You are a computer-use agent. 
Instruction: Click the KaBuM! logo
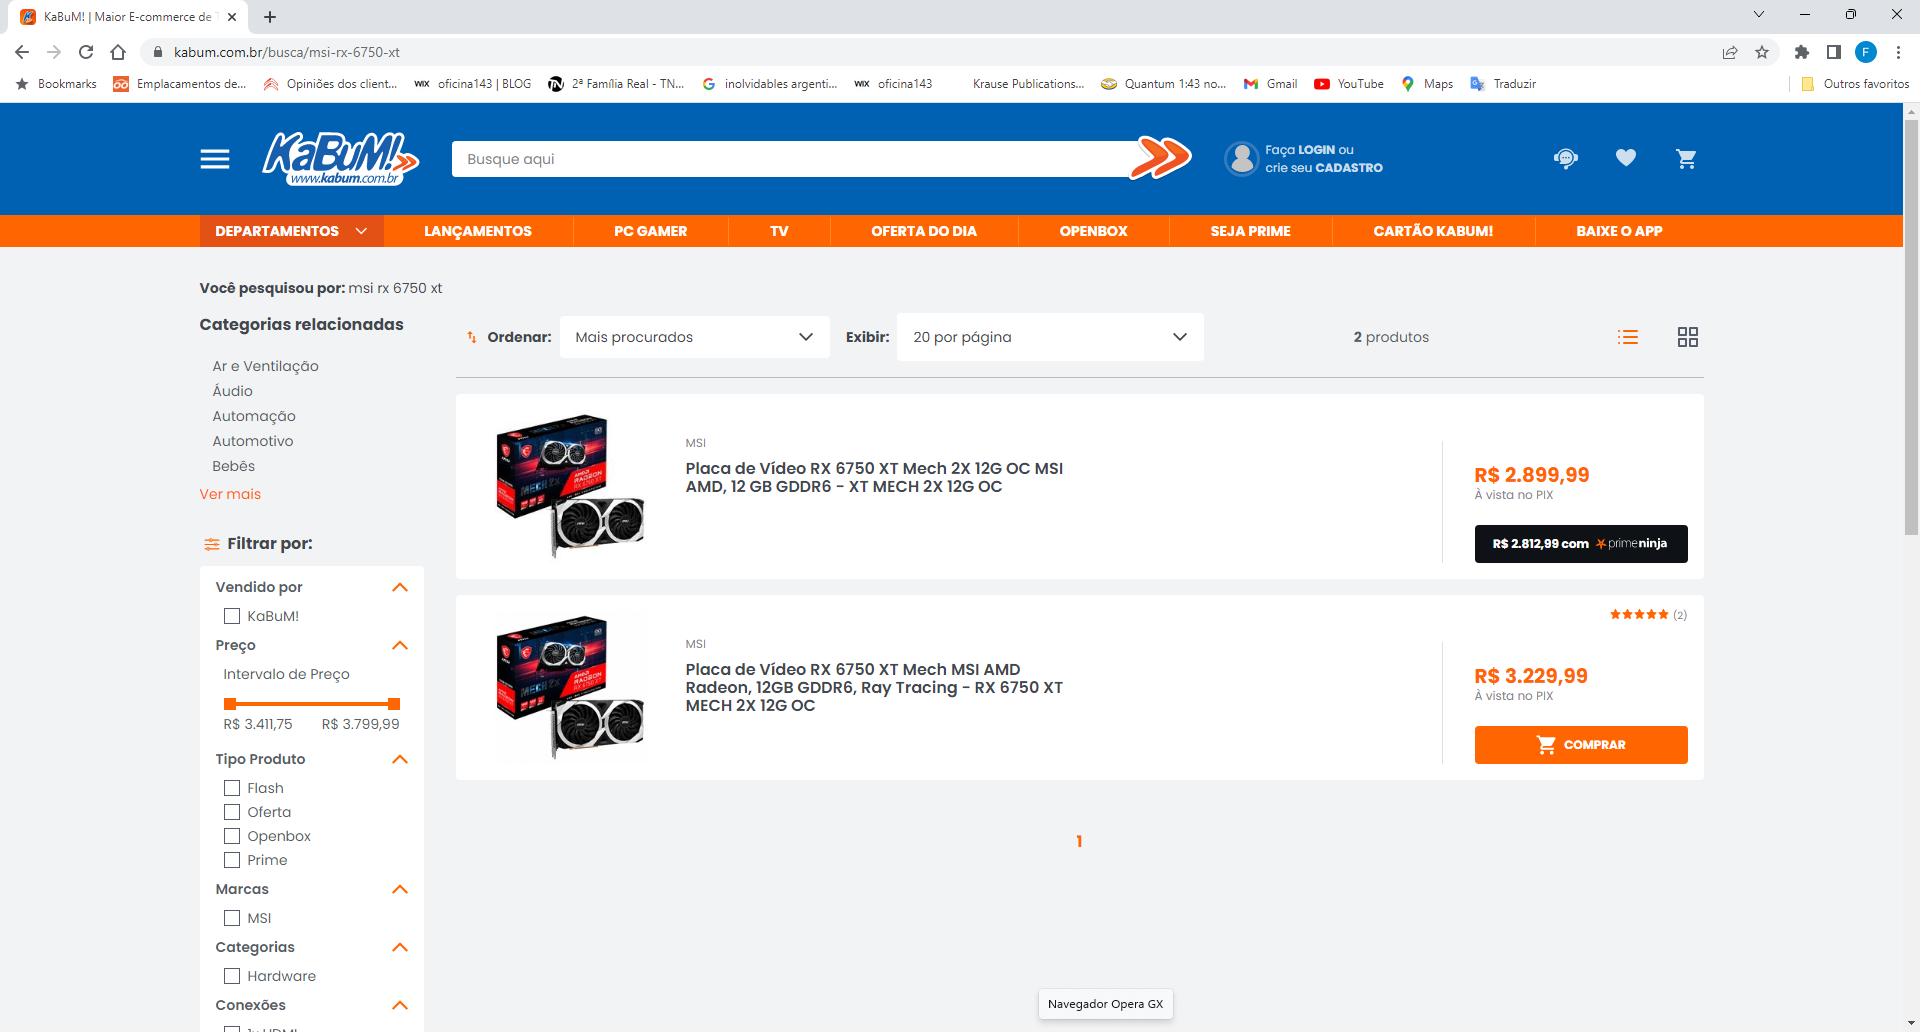click(340, 159)
